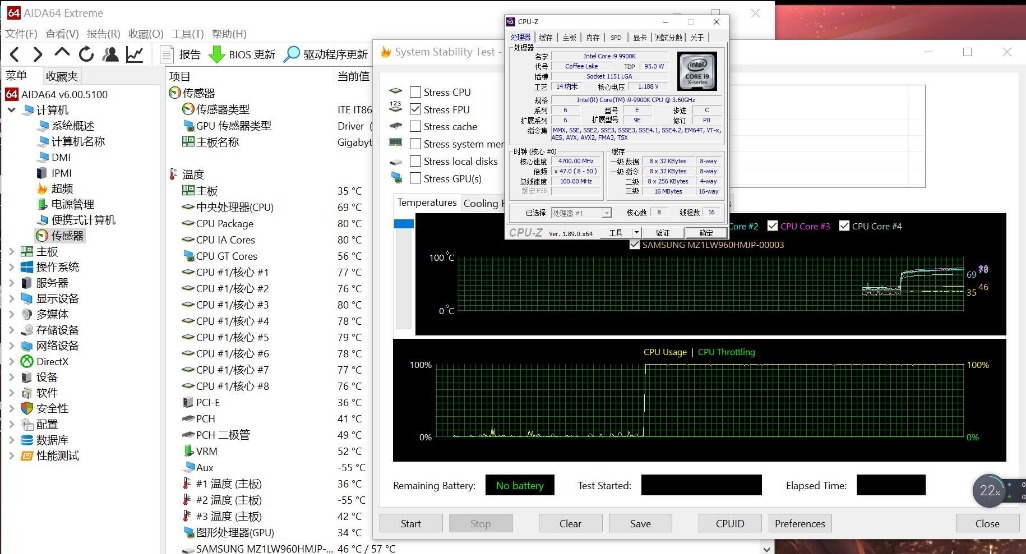
Task: Select the 性能测试 icon in the tree
Action: pos(27,455)
